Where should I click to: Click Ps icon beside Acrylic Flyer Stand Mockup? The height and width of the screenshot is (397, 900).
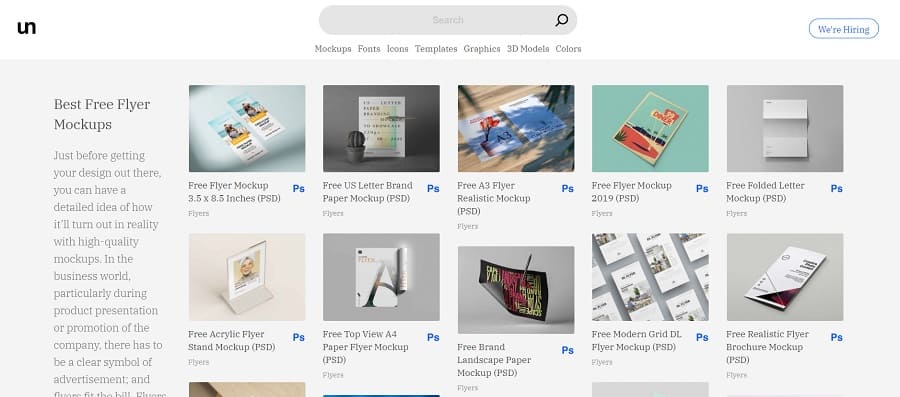pos(298,337)
